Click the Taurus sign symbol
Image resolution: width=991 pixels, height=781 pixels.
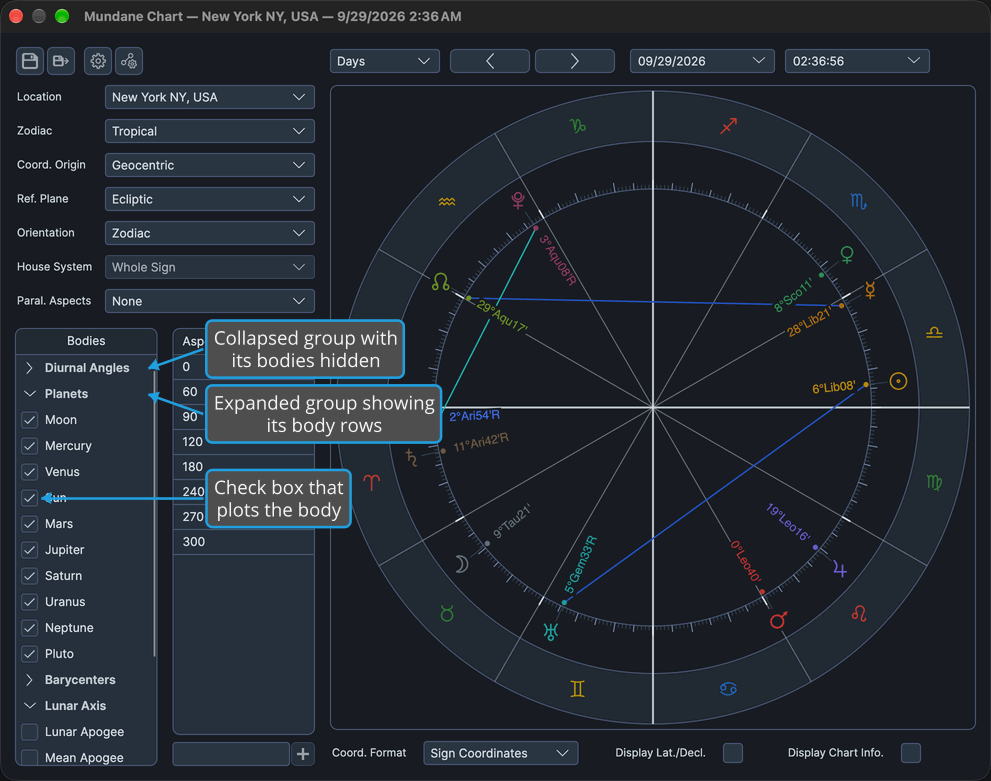coord(447,613)
